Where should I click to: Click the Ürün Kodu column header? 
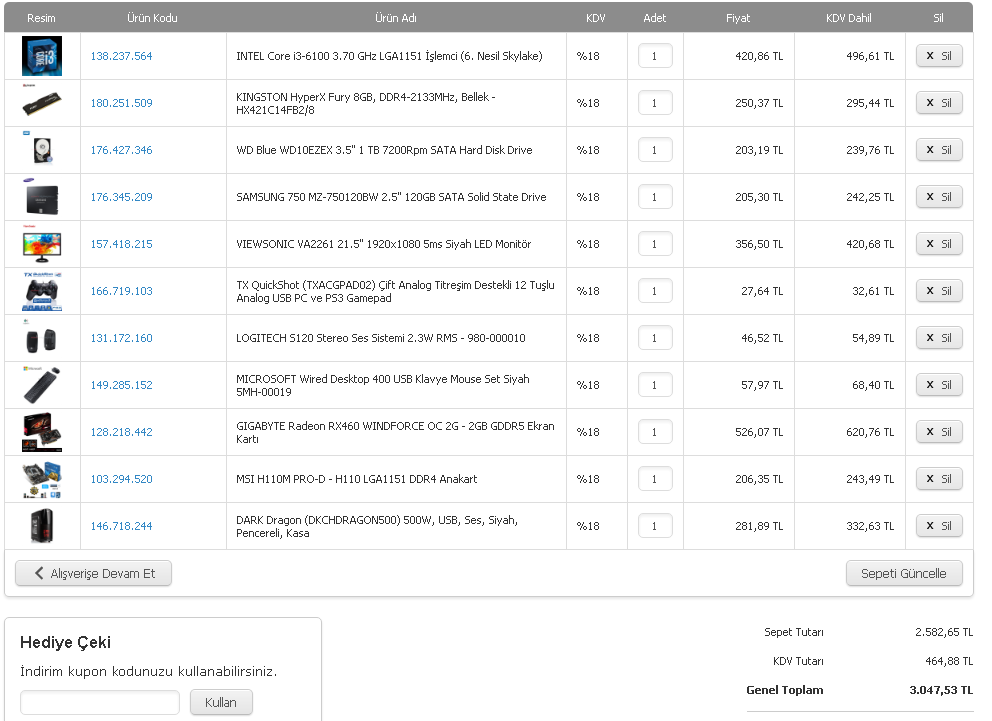(x=152, y=18)
